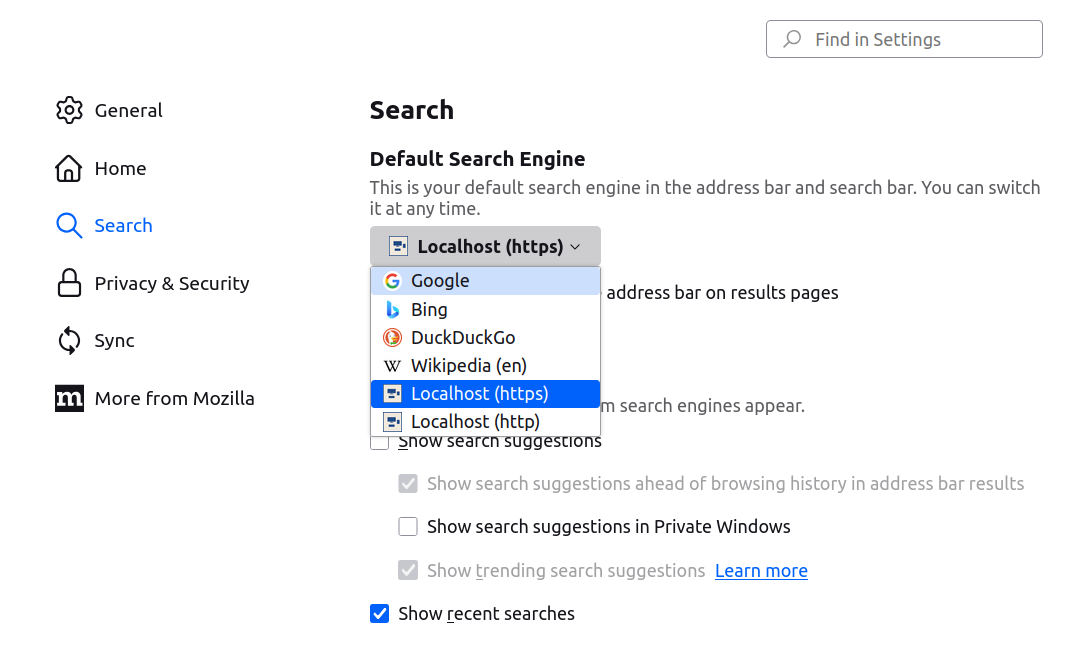Click the Mozilla logo icon in sidebar
Viewport: 1067px width, 659px height.
point(69,398)
